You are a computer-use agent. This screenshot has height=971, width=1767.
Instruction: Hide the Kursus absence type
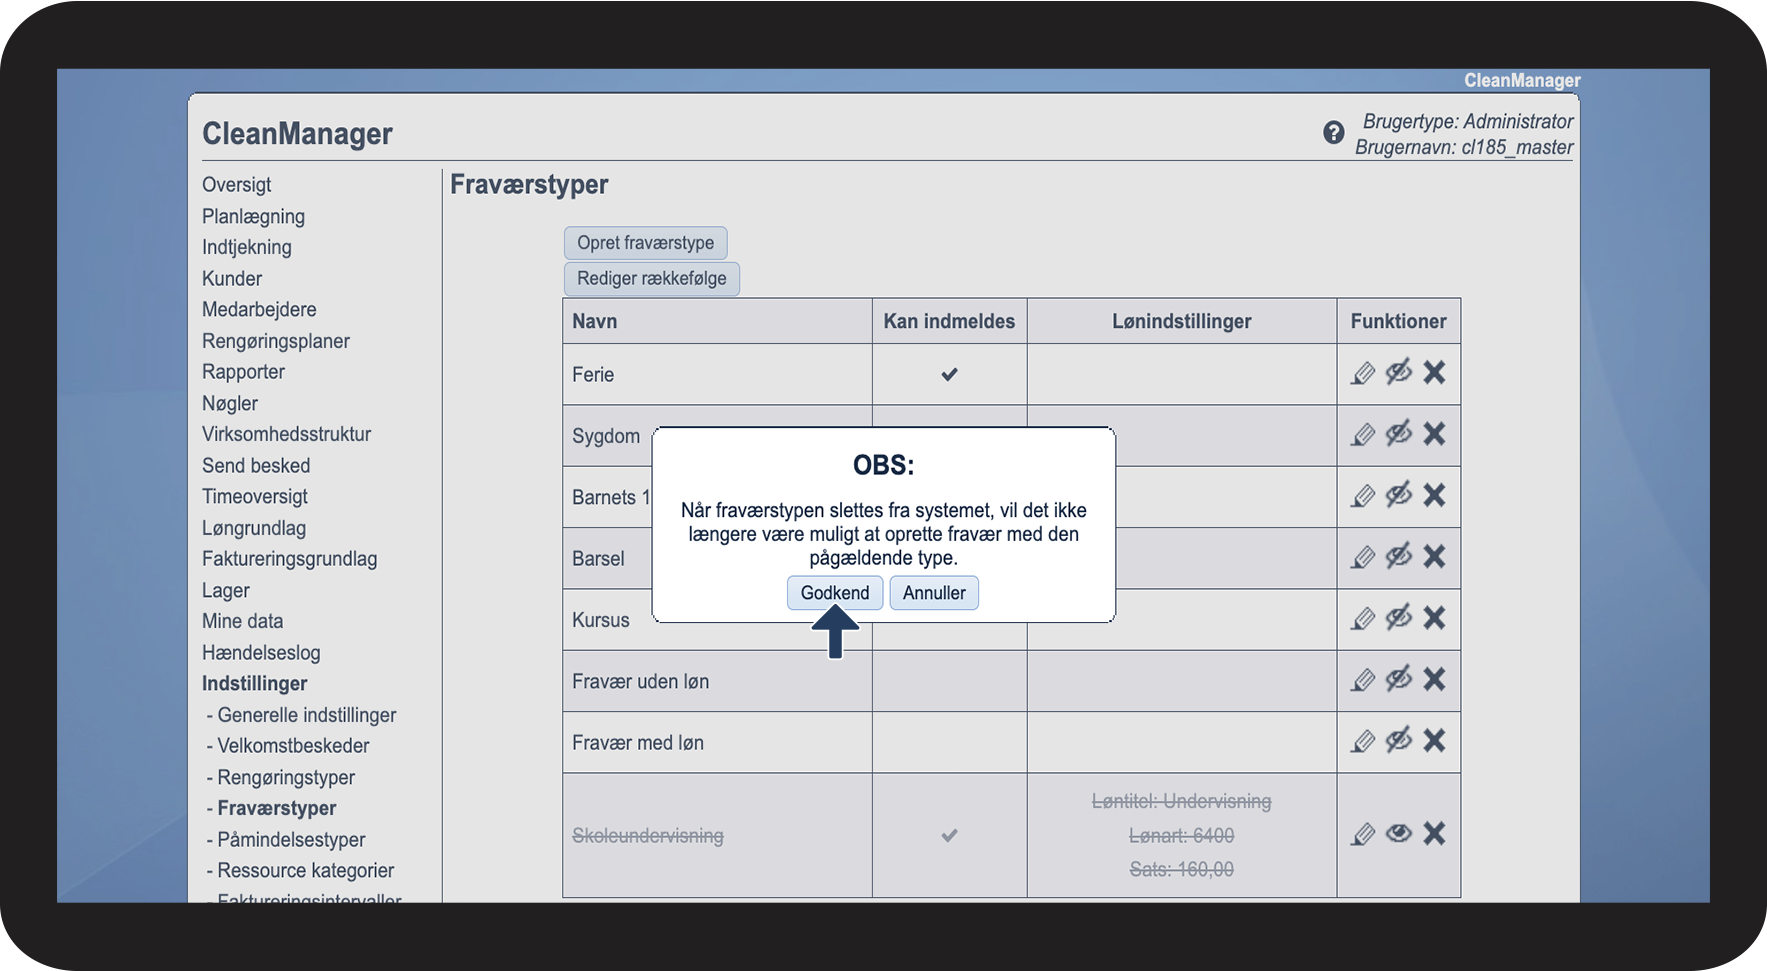1399,618
